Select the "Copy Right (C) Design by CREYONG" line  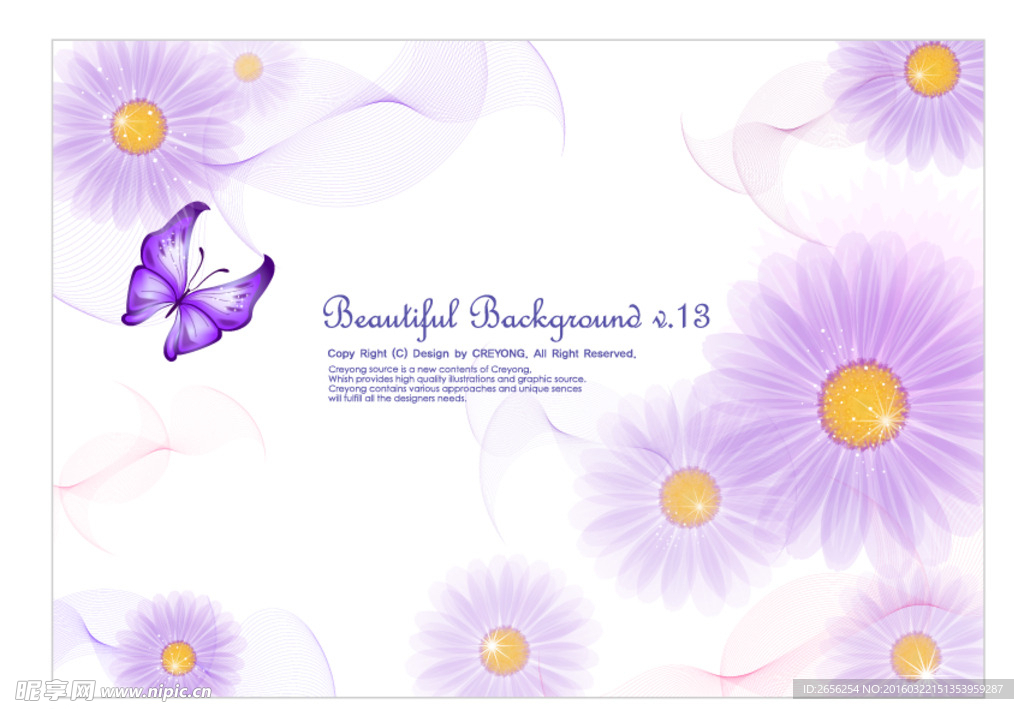pyautogui.click(x=482, y=353)
